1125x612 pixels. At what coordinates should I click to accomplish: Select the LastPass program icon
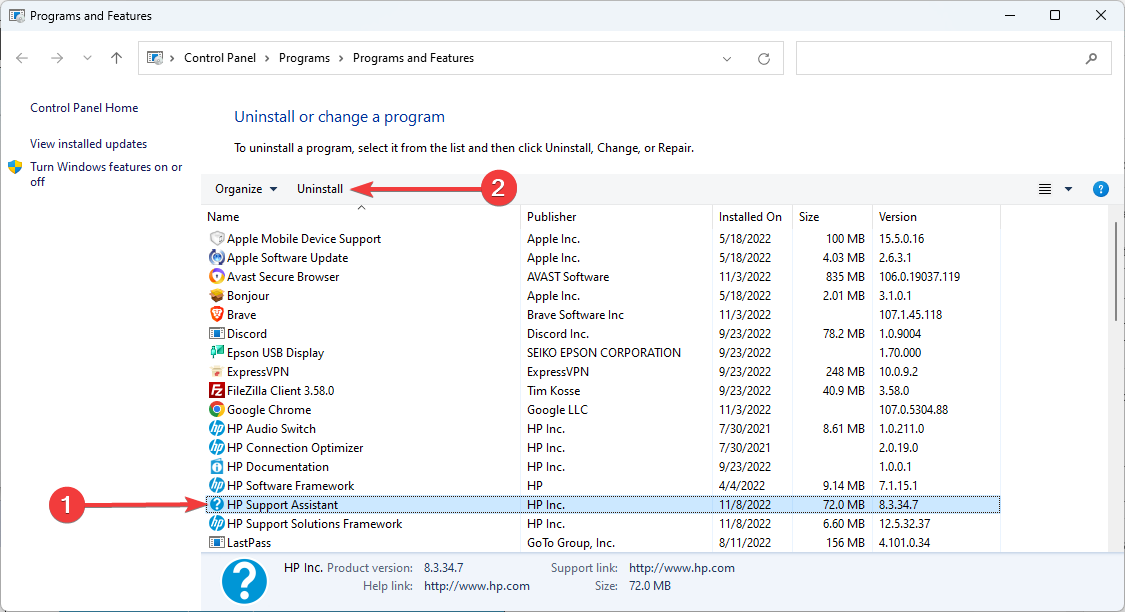tap(217, 543)
